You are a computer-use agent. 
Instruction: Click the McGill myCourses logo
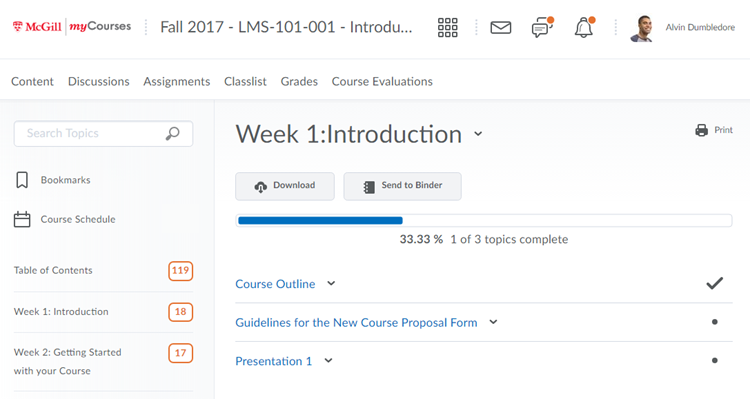coord(72,26)
